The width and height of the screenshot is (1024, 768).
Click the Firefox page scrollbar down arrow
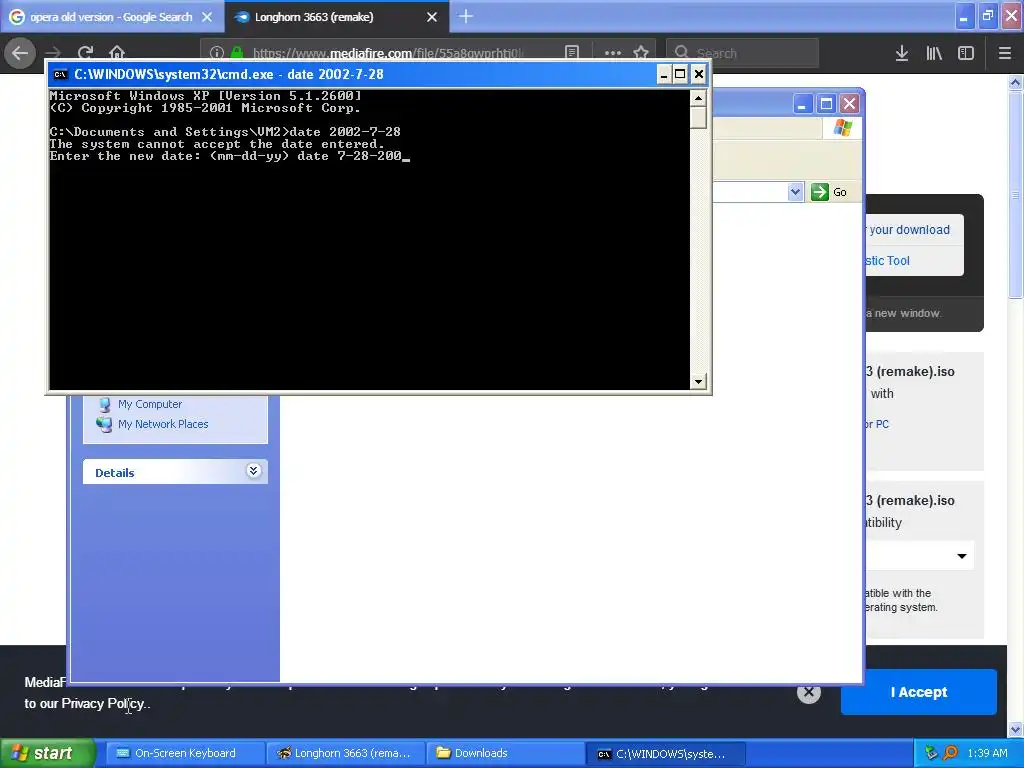pyautogui.click(x=1016, y=729)
